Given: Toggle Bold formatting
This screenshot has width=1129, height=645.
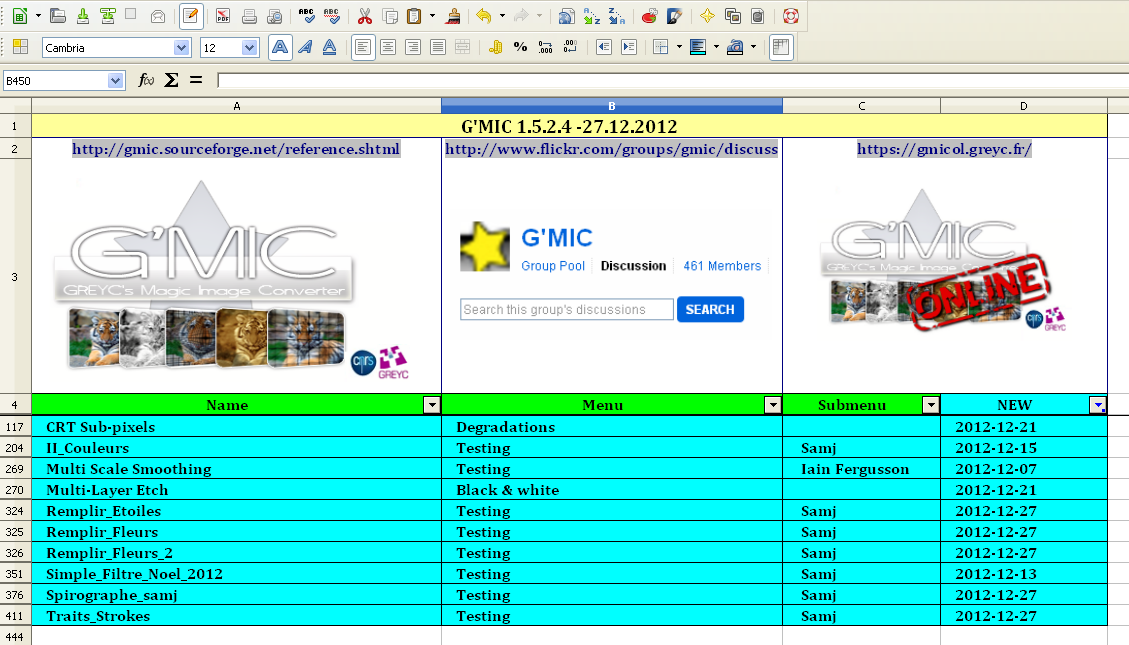Looking at the screenshot, I should (x=280, y=48).
